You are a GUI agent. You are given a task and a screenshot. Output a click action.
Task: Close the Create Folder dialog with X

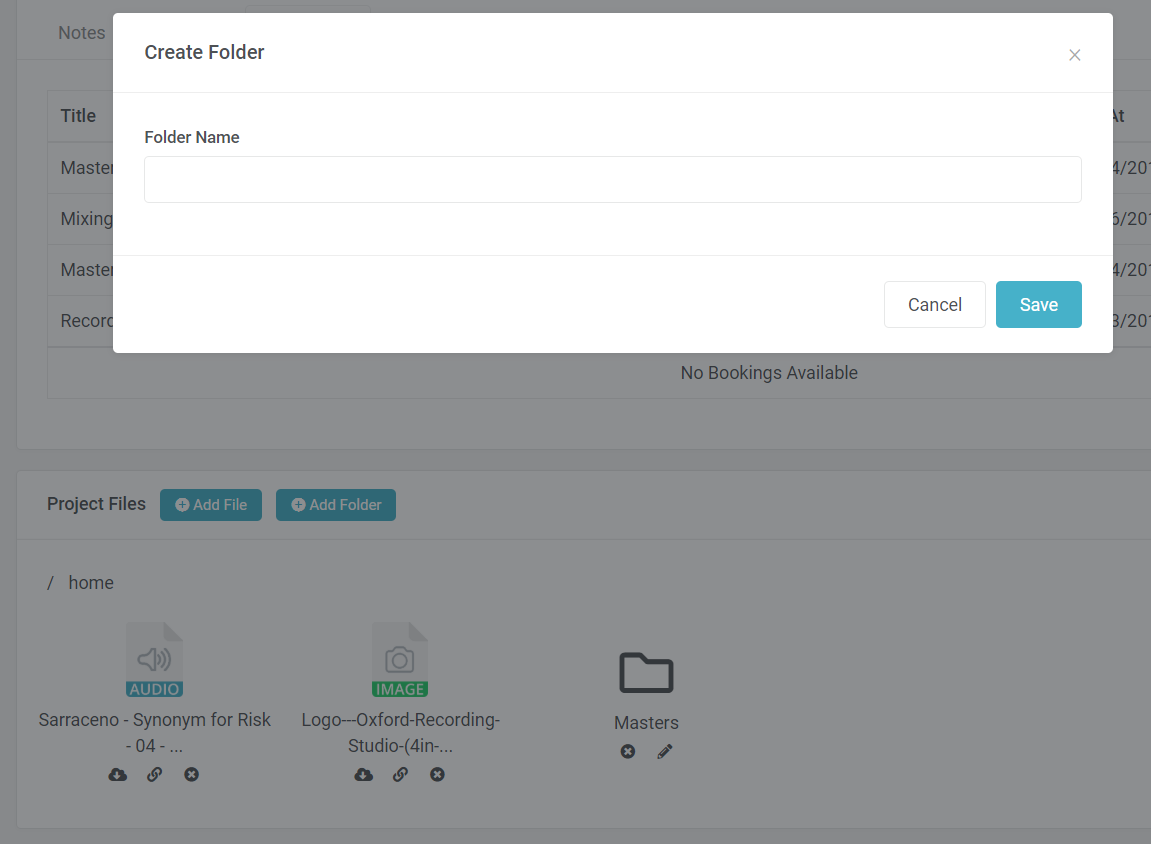[x=1074, y=55]
